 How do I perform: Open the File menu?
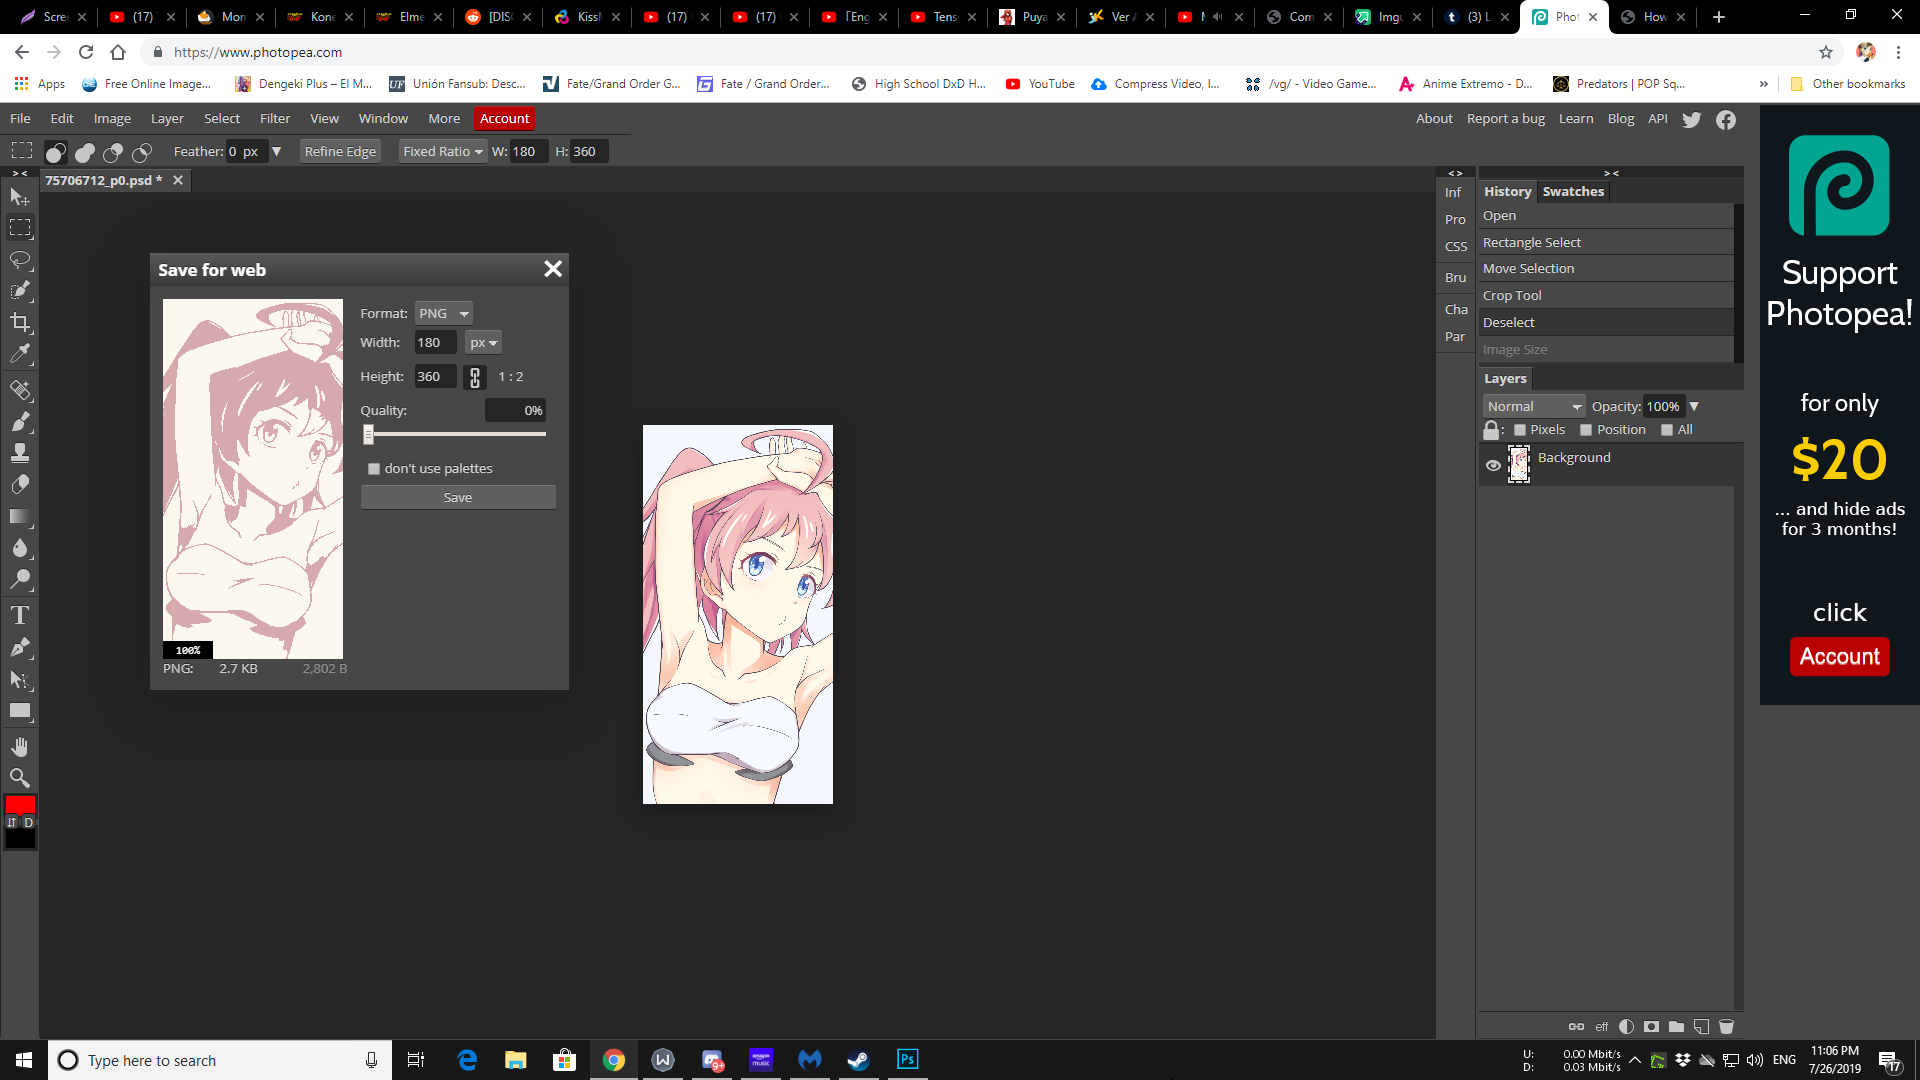(20, 118)
